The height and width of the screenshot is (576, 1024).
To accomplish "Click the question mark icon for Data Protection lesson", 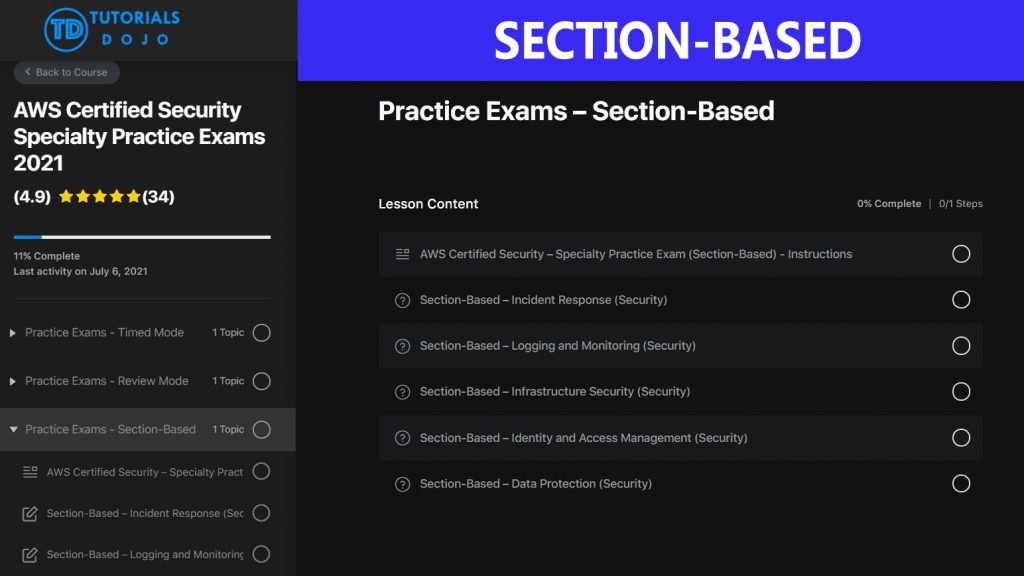I will coord(403,483).
